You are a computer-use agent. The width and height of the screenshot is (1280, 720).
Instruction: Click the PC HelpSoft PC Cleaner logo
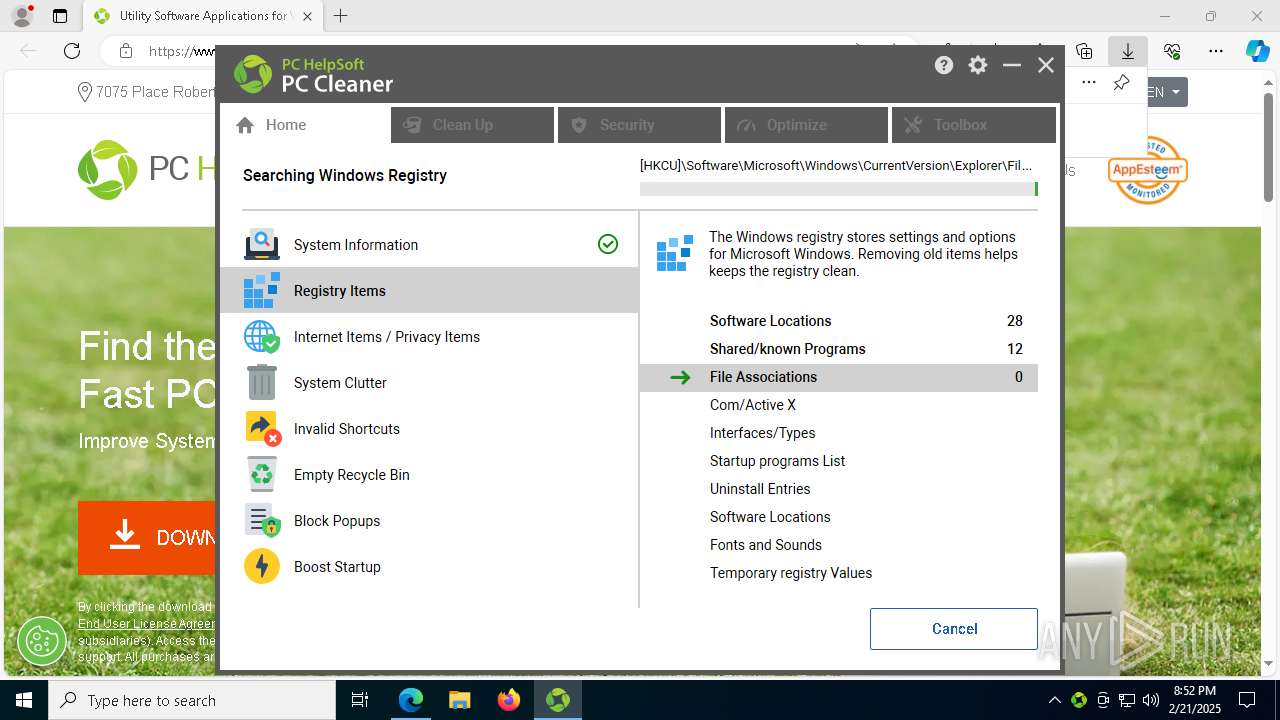pos(314,74)
